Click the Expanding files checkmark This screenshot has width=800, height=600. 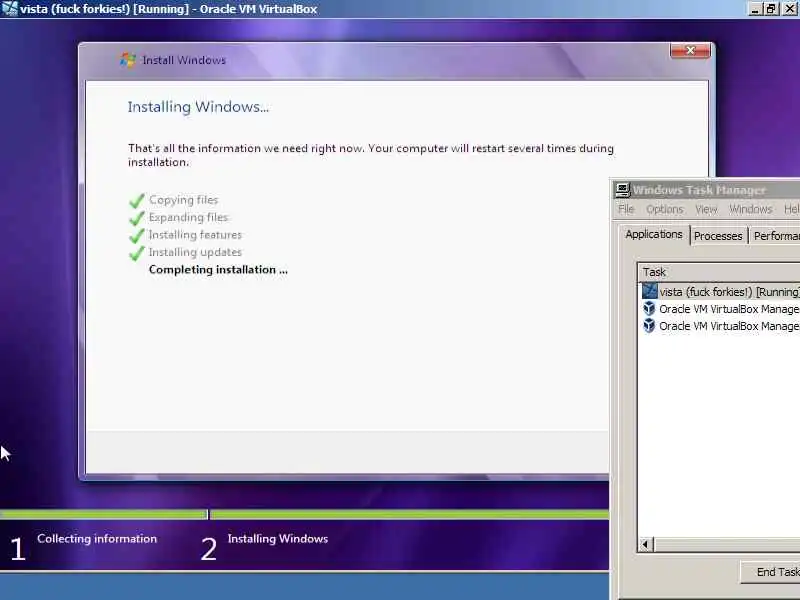point(137,218)
